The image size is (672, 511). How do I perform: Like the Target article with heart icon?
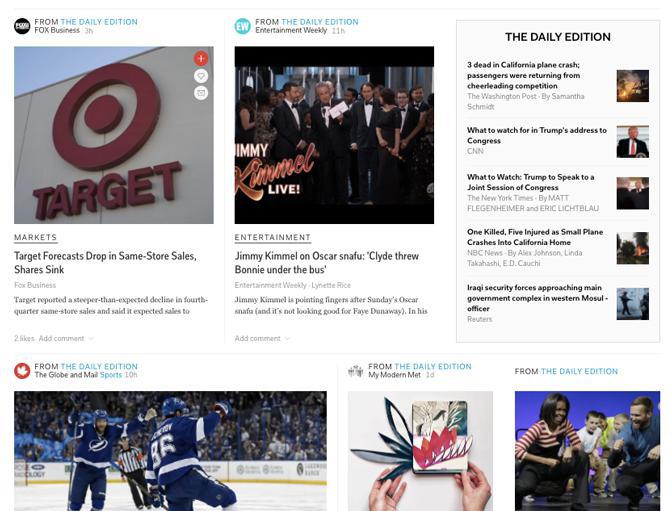pos(201,76)
